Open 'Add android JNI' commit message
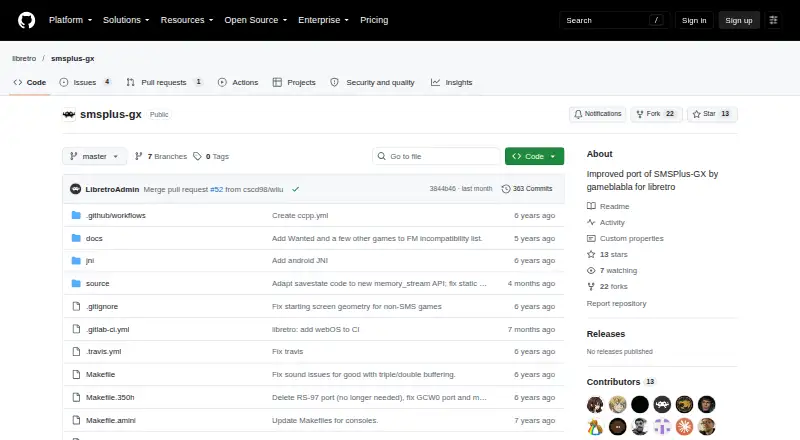The height and width of the screenshot is (440, 800). (x=300, y=260)
